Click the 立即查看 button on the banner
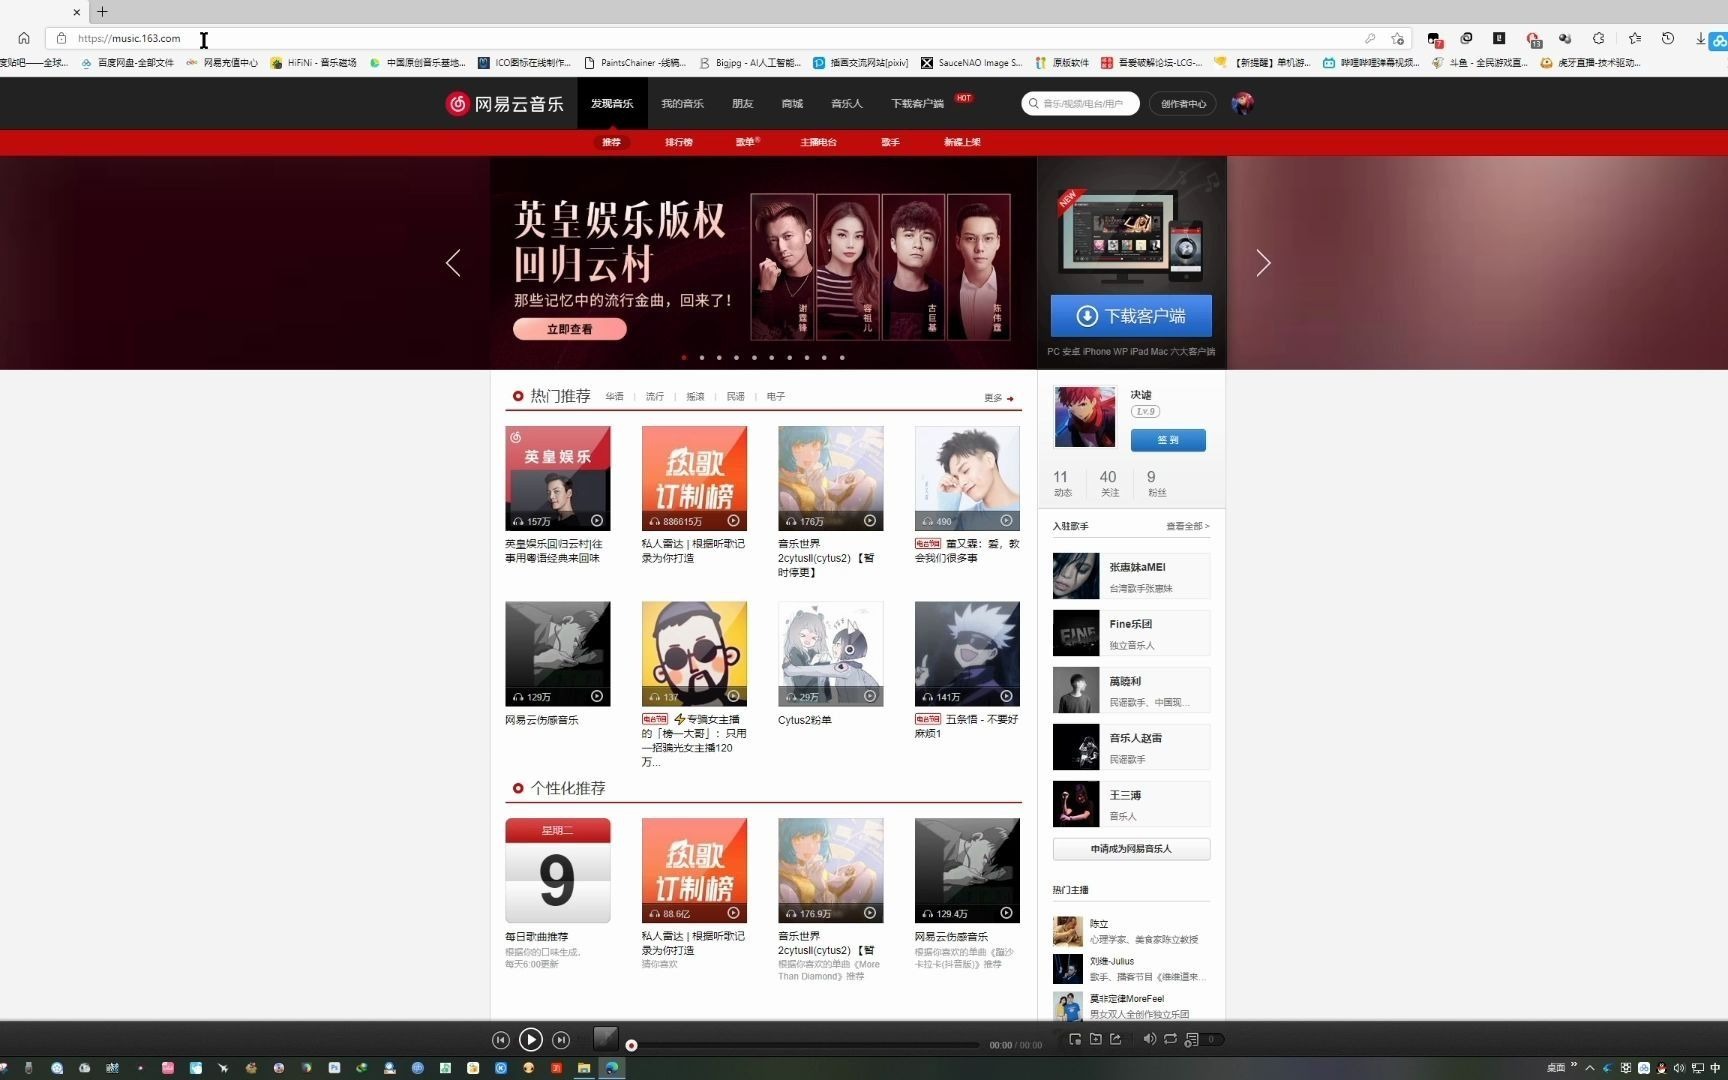Image resolution: width=1728 pixels, height=1080 pixels. [x=570, y=329]
